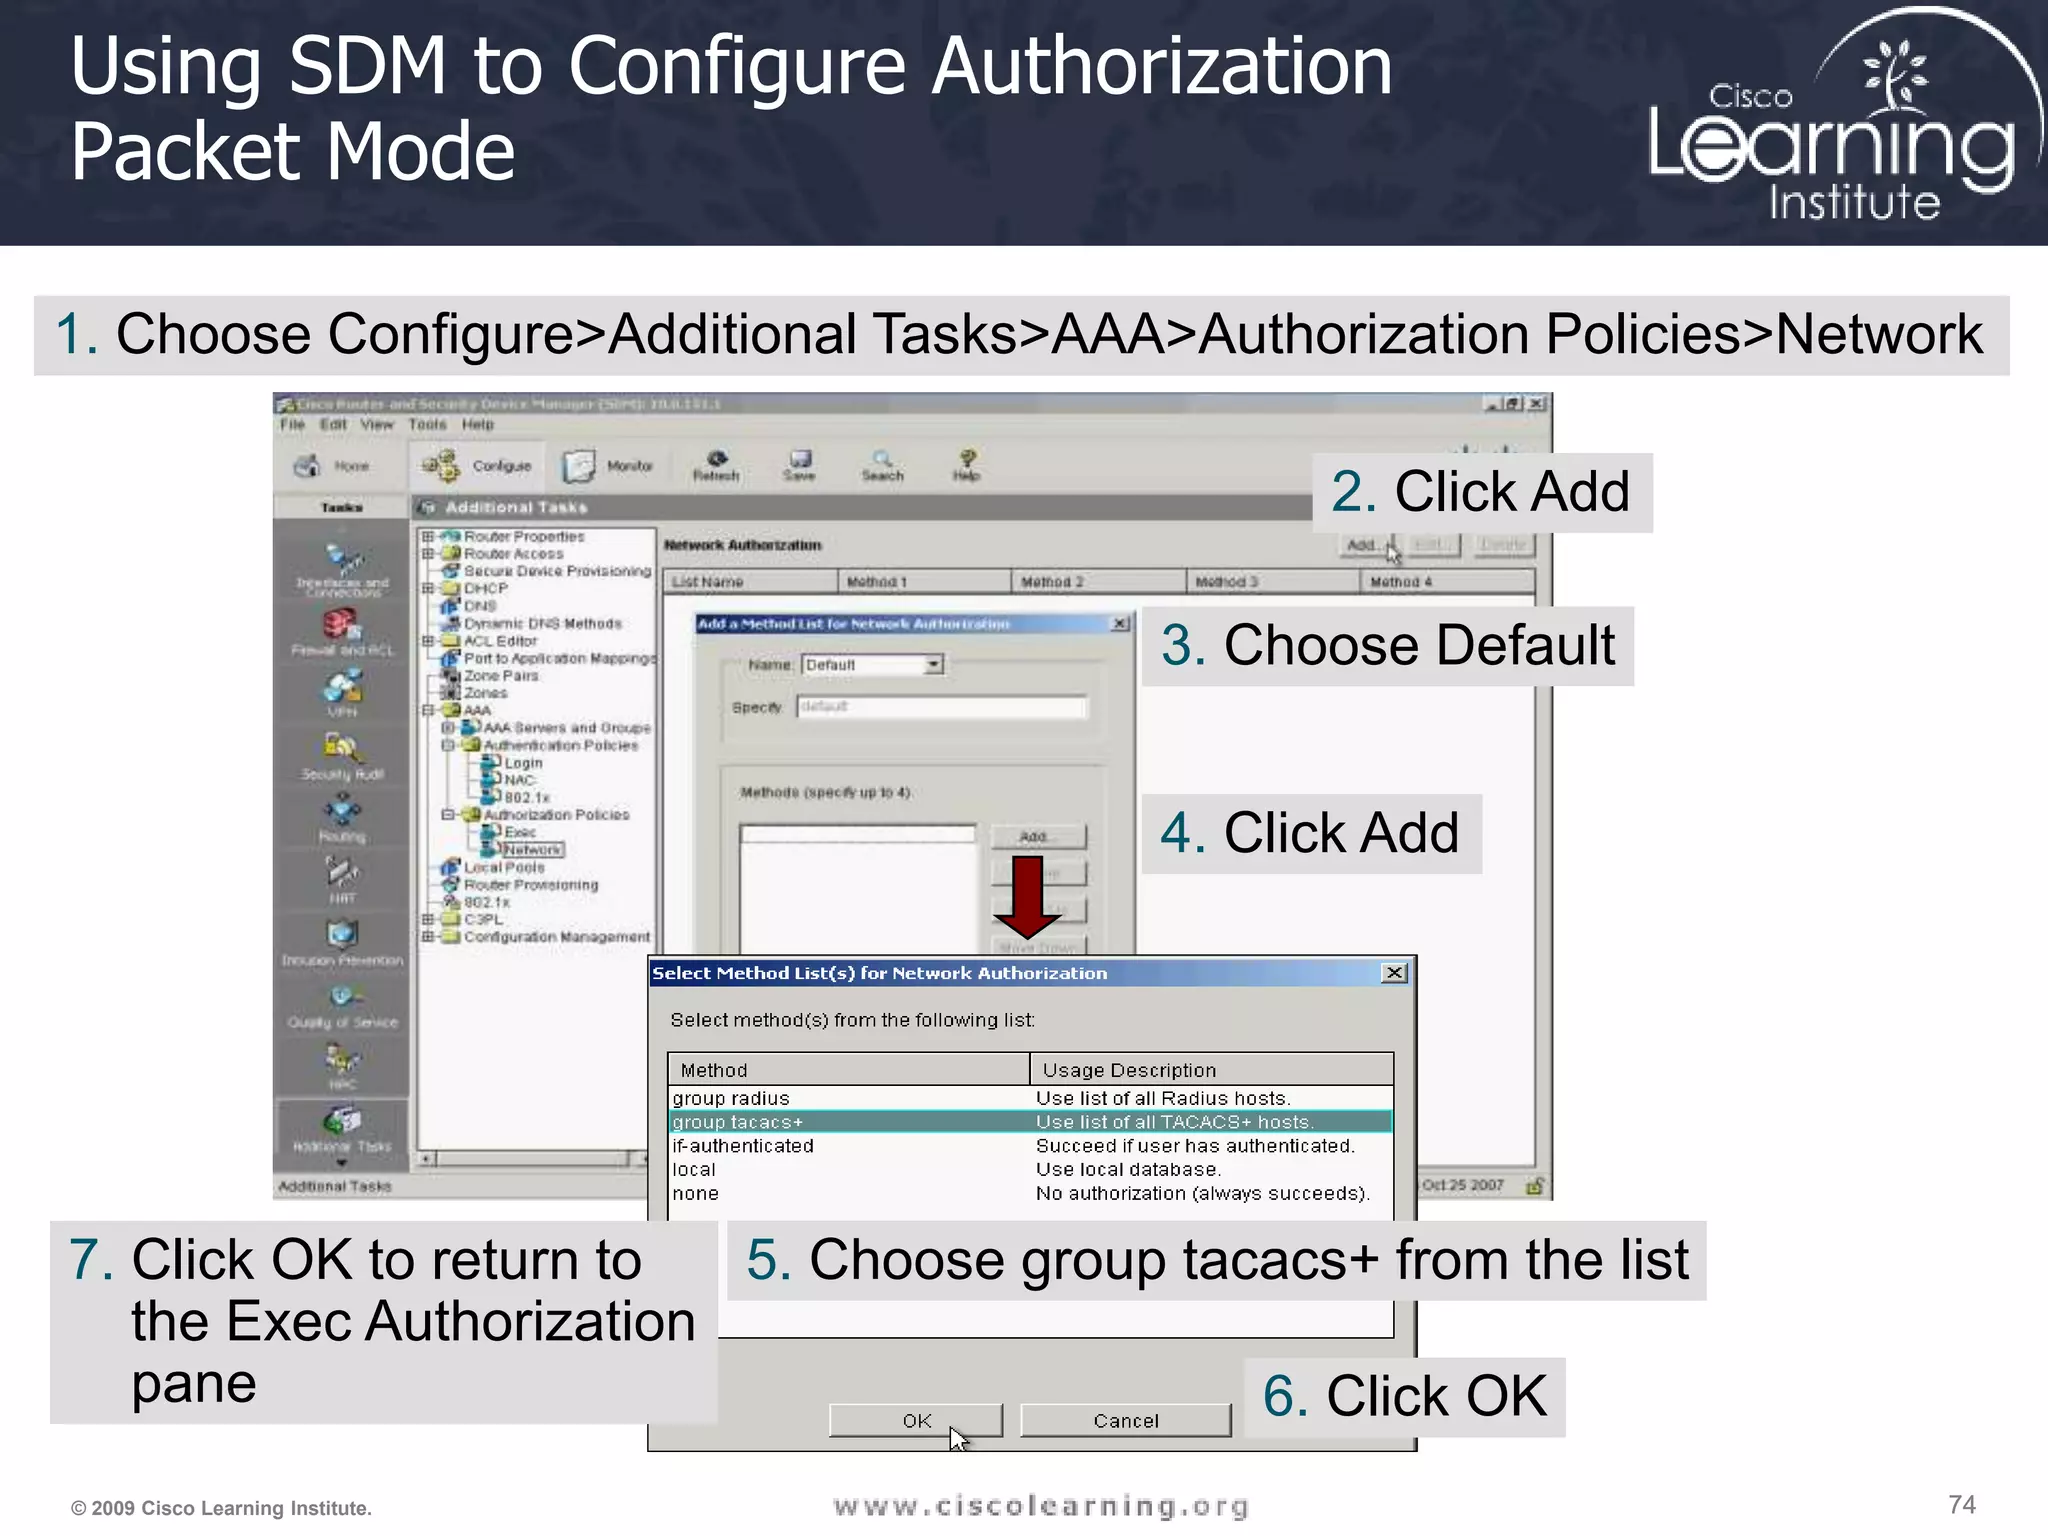Select Dynamic DNS Methods tree item

[x=542, y=623]
